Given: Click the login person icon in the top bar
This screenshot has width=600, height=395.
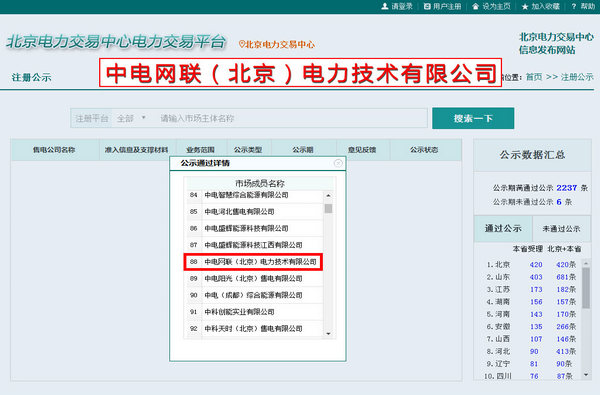Looking at the screenshot, I should (x=385, y=7).
